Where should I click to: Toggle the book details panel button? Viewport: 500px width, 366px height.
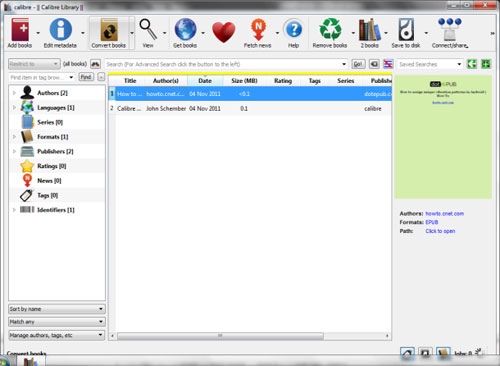pos(443,353)
